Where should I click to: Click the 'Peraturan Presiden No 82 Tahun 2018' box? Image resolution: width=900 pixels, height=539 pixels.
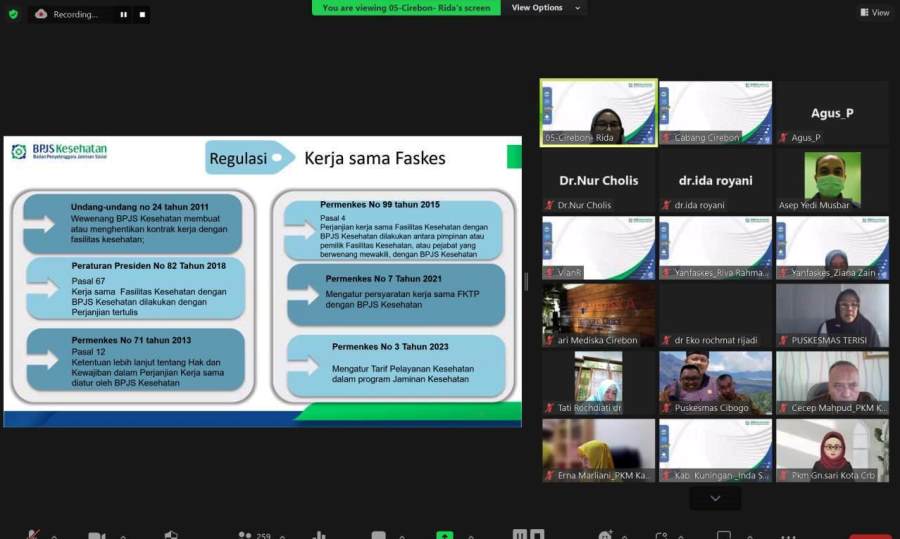pyautogui.click(x=135, y=289)
